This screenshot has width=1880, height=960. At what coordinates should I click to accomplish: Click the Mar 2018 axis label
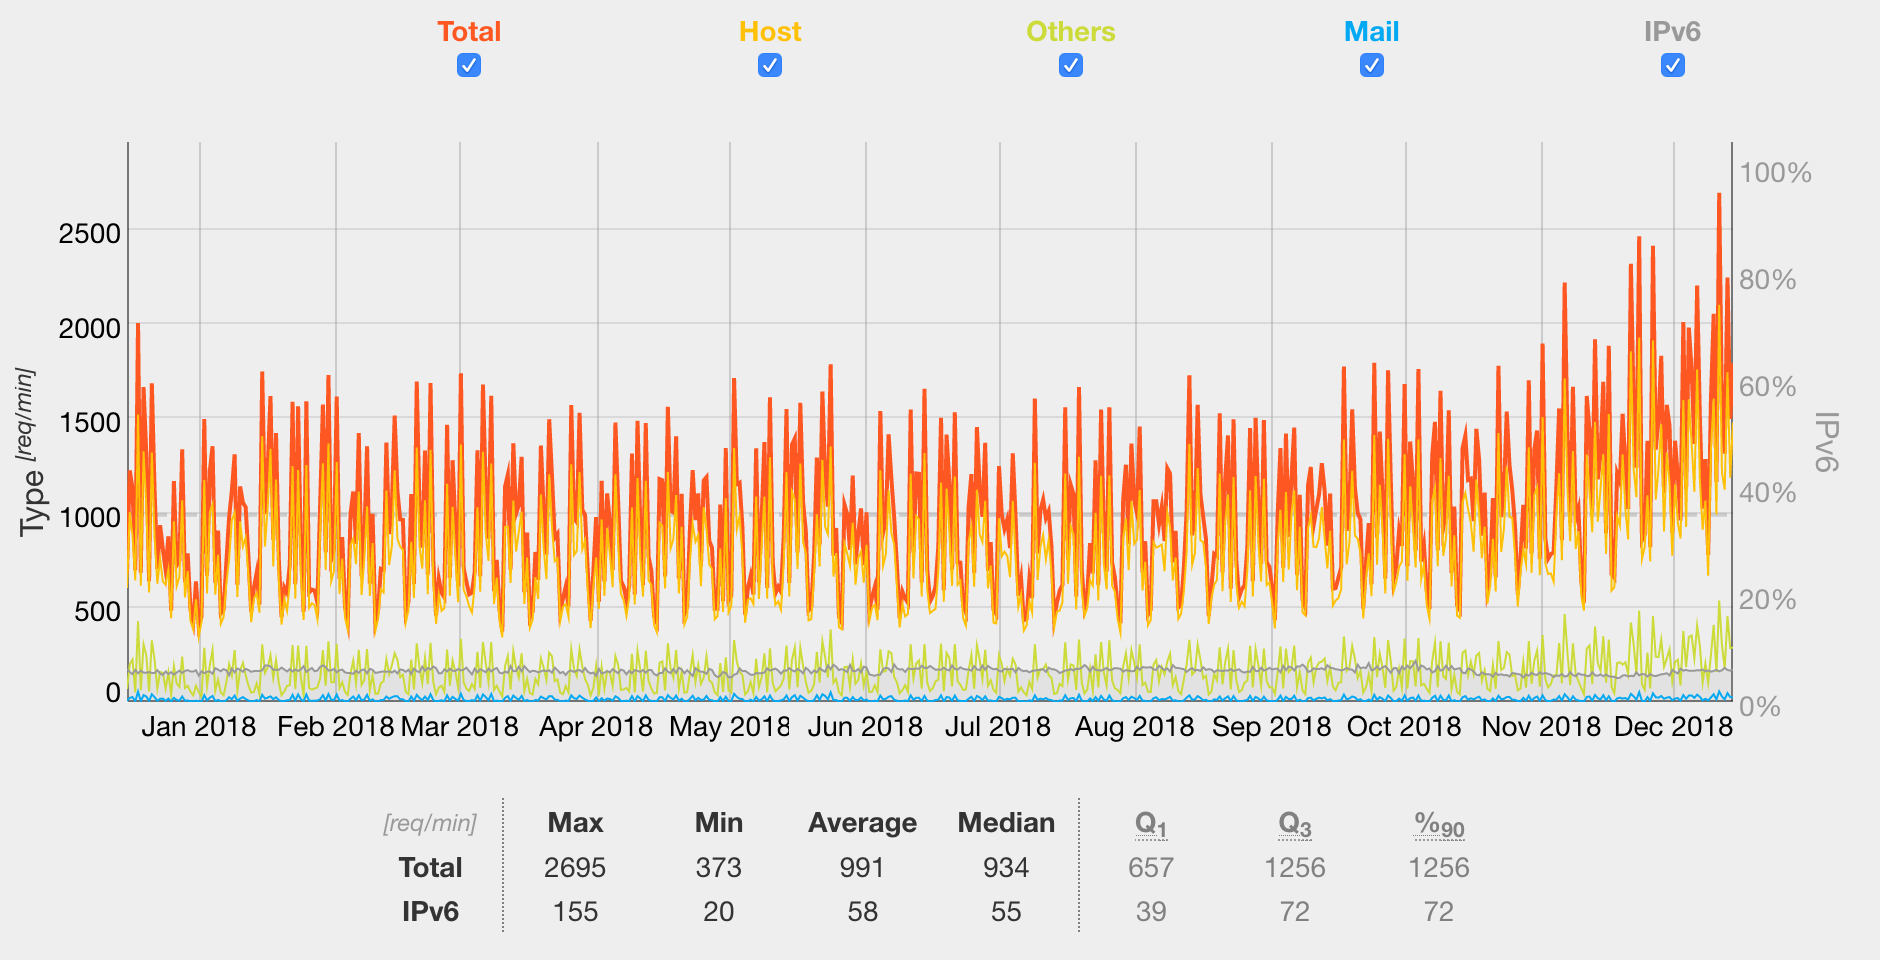pos(460,726)
